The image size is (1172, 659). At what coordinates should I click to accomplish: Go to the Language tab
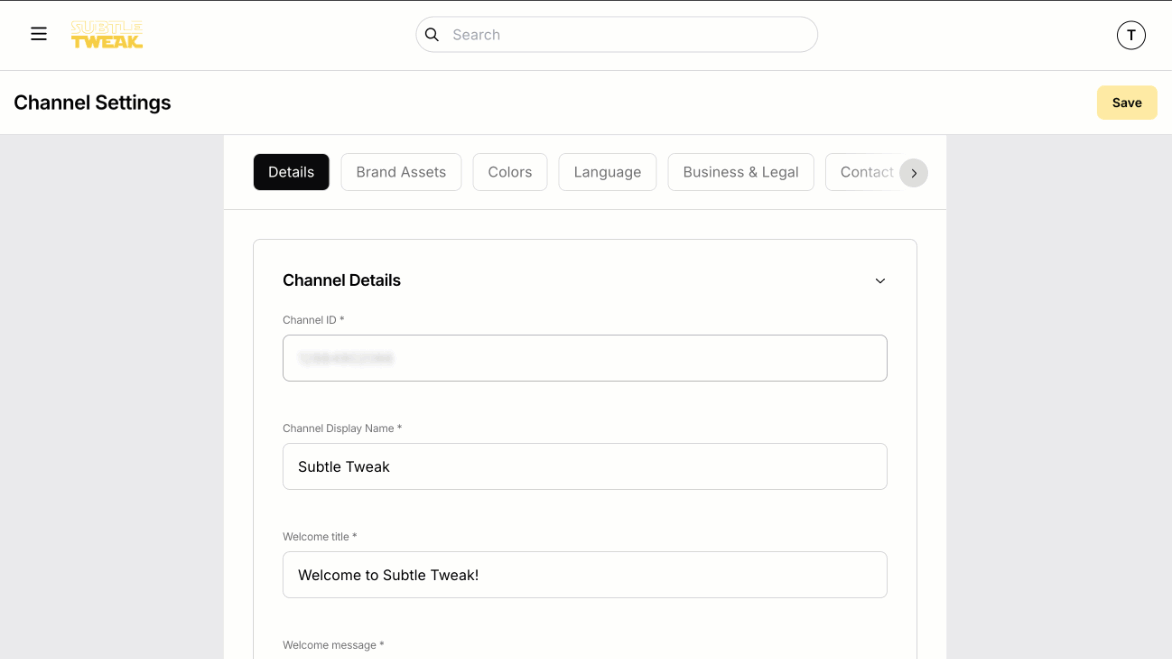607,172
